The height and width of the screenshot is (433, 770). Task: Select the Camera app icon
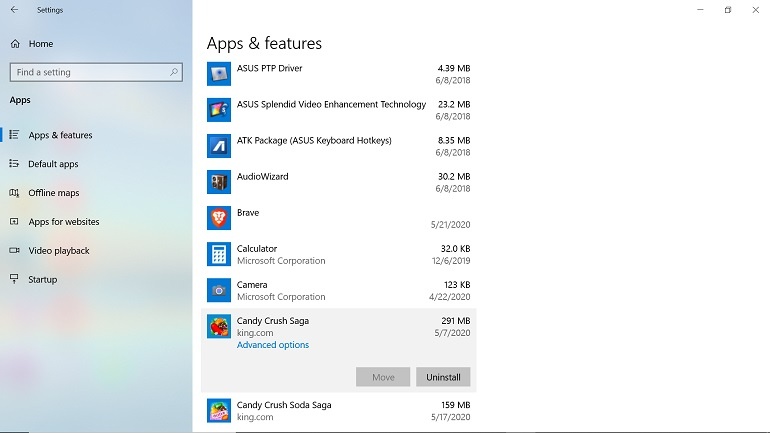[219, 290]
